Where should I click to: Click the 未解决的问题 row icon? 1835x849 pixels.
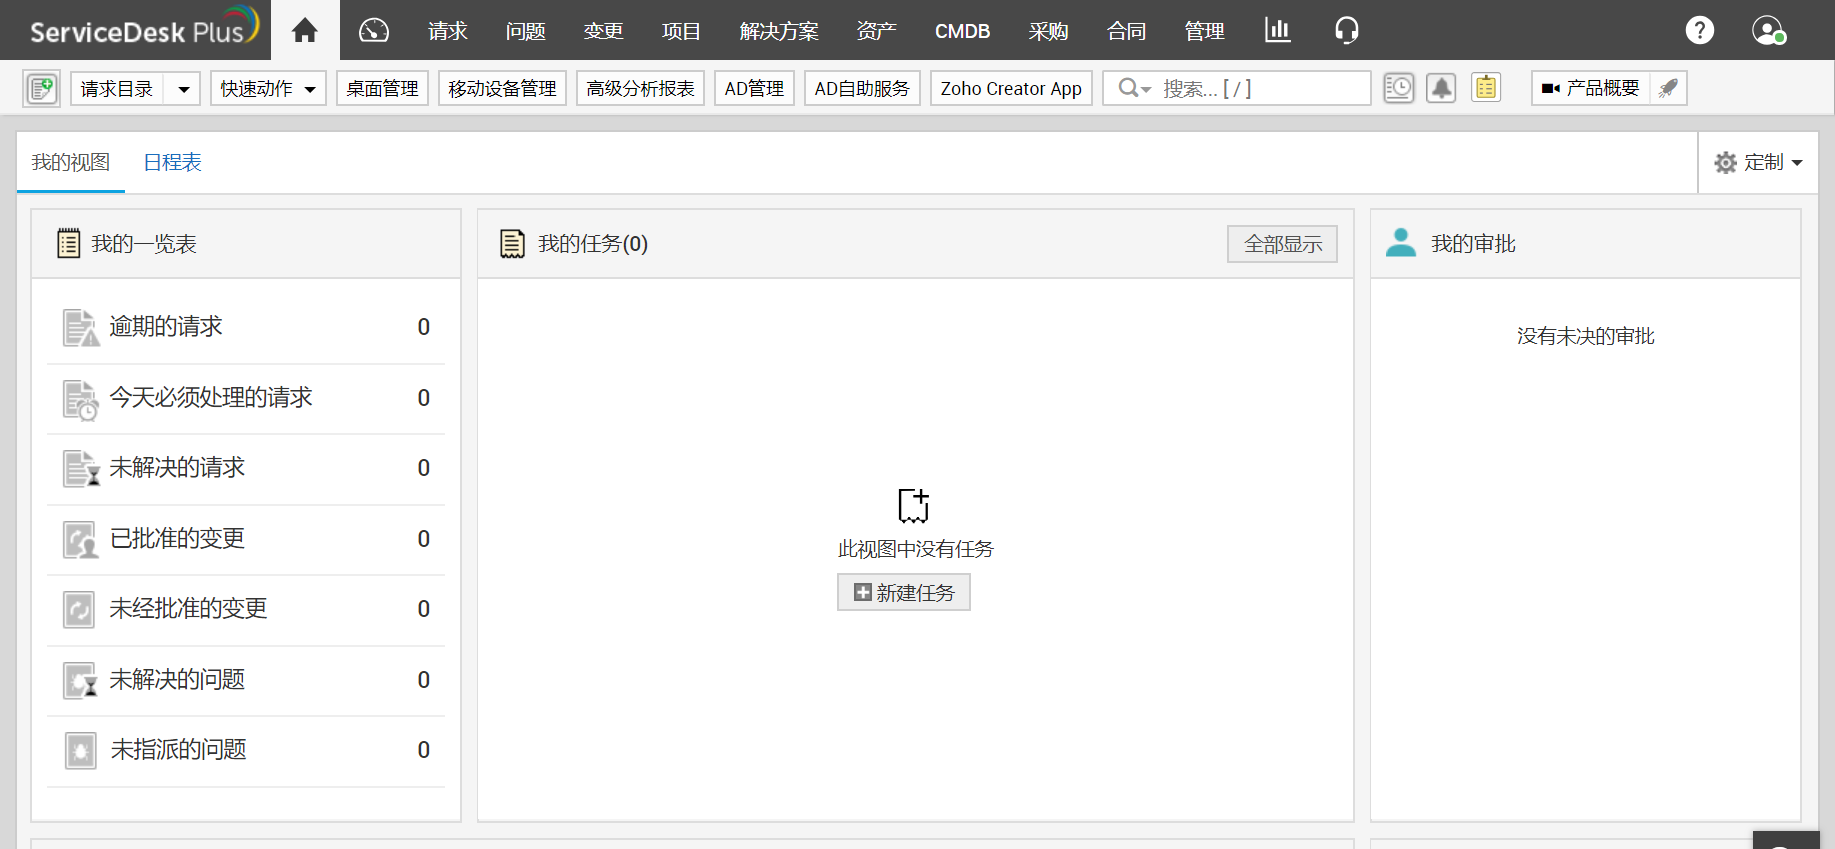pyautogui.click(x=80, y=680)
